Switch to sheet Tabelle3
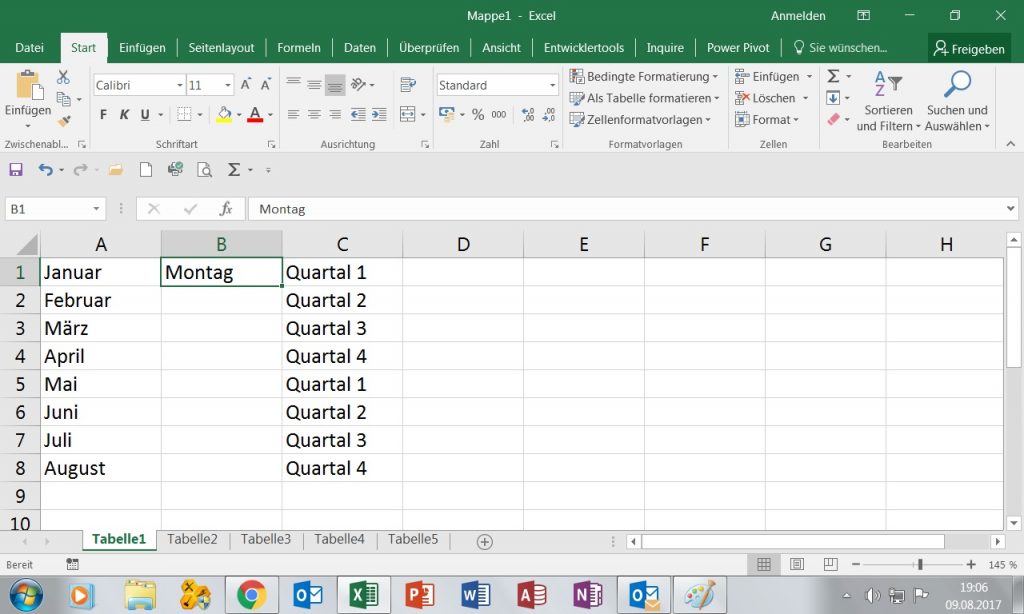 pos(266,539)
